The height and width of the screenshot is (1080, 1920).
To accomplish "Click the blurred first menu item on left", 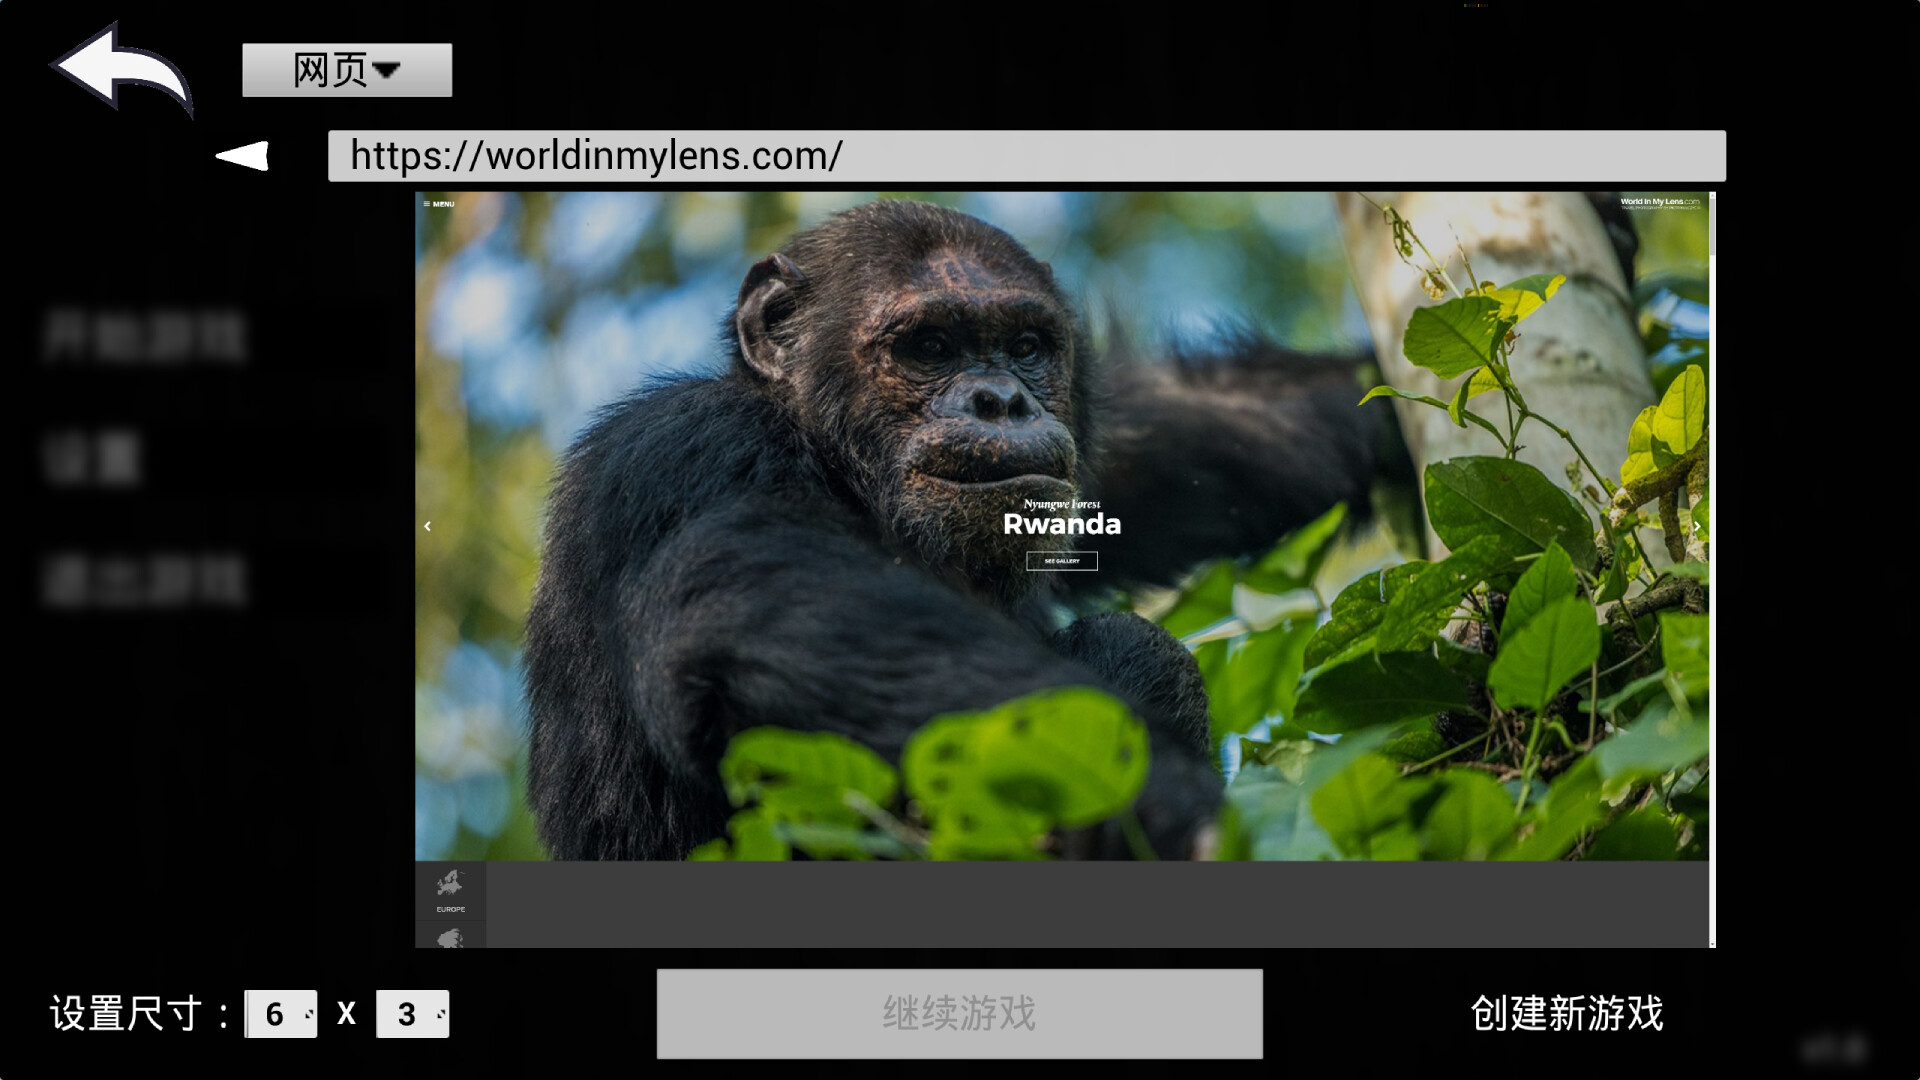I will pyautogui.click(x=145, y=336).
